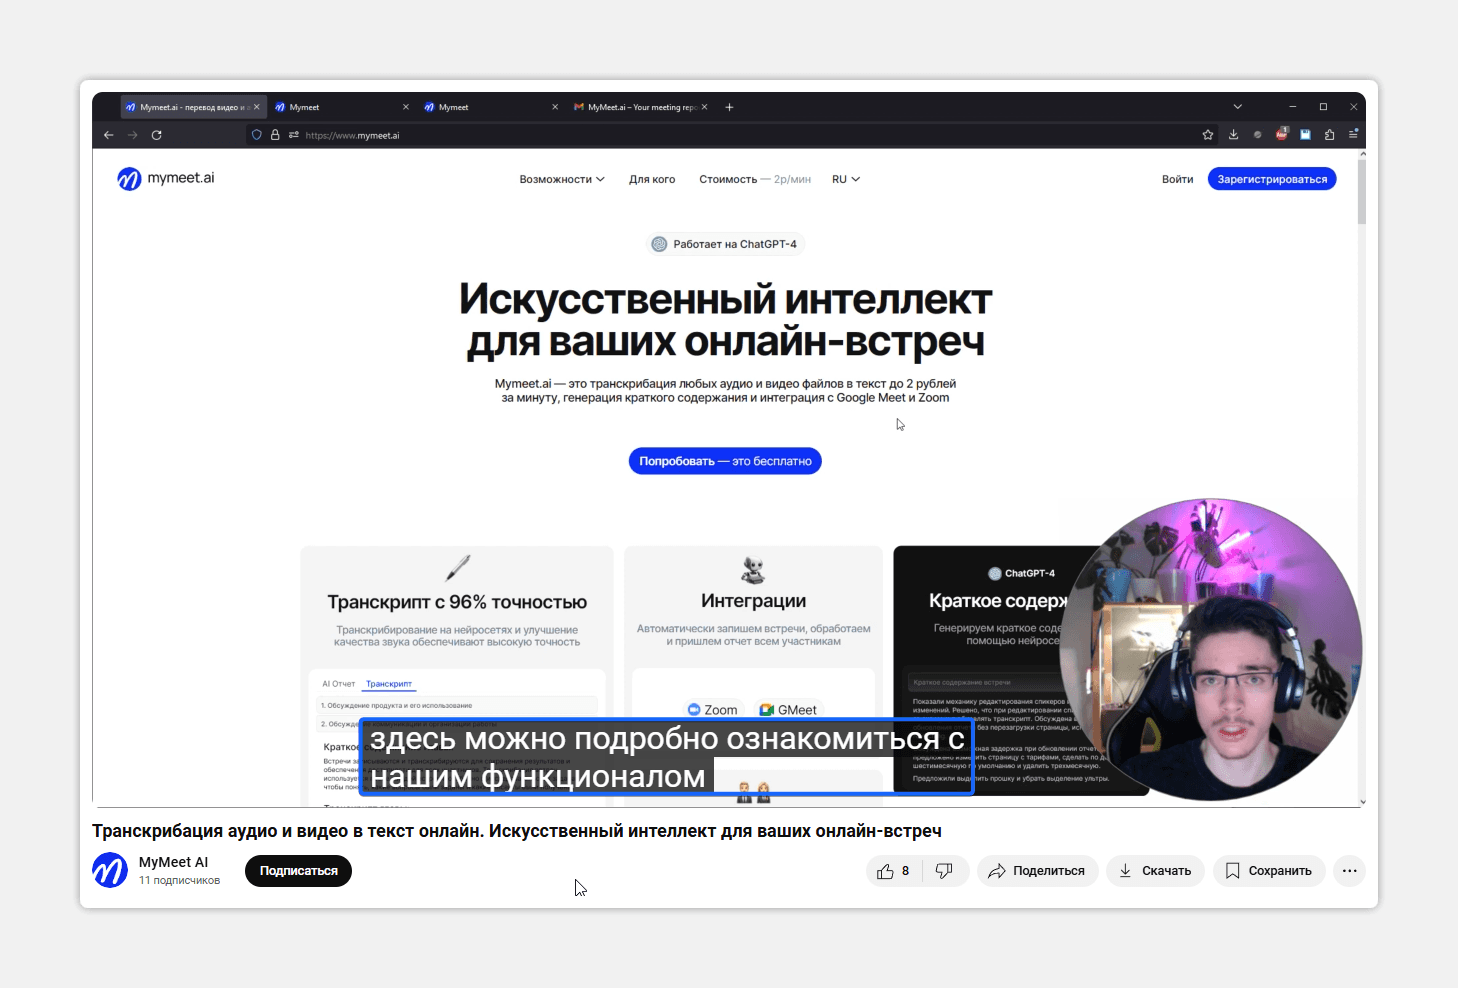Click the 'Транскрипт с 96% точностью' heading
The image size is (1458, 988).
(457, 602)
